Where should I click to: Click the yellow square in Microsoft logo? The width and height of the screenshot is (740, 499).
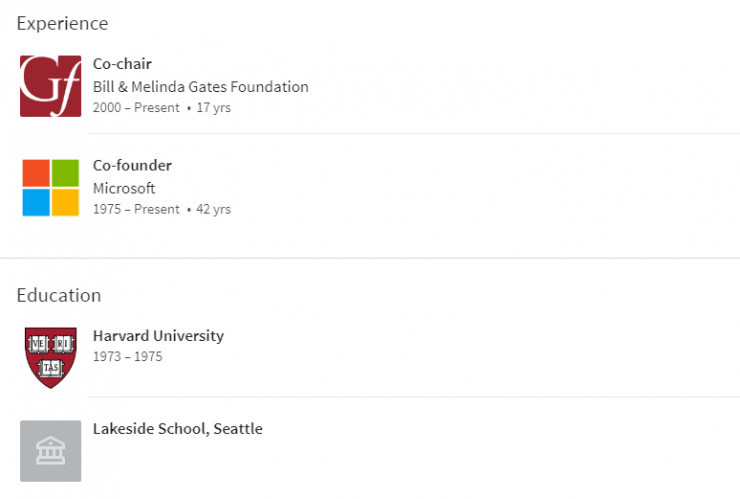[65, 202]
